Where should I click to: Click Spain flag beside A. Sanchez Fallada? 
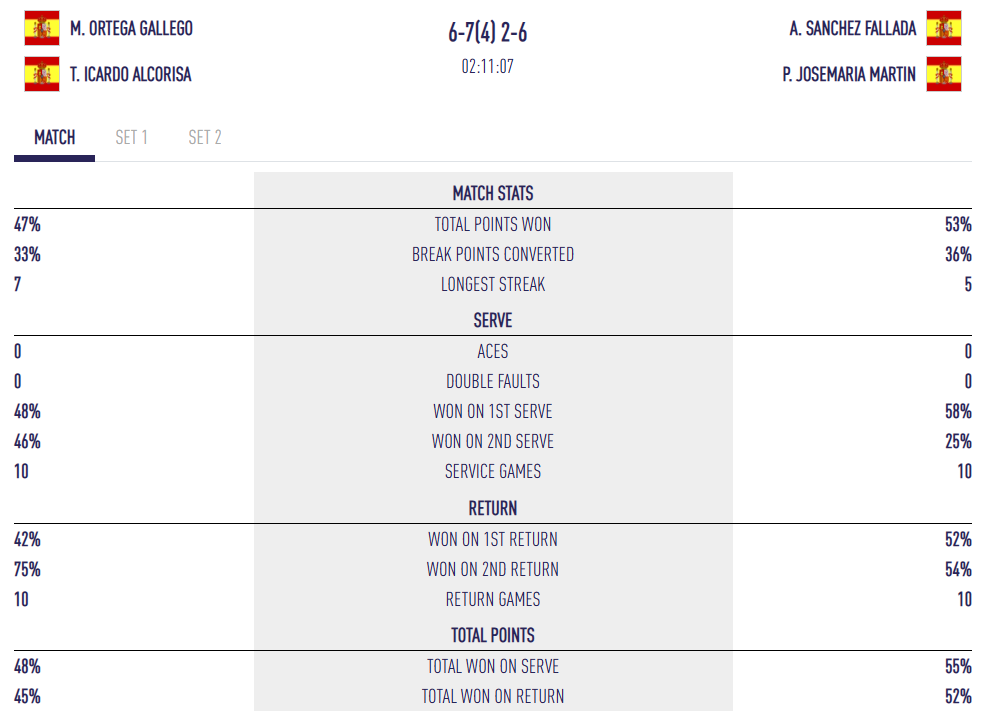[x=944, y=28]
